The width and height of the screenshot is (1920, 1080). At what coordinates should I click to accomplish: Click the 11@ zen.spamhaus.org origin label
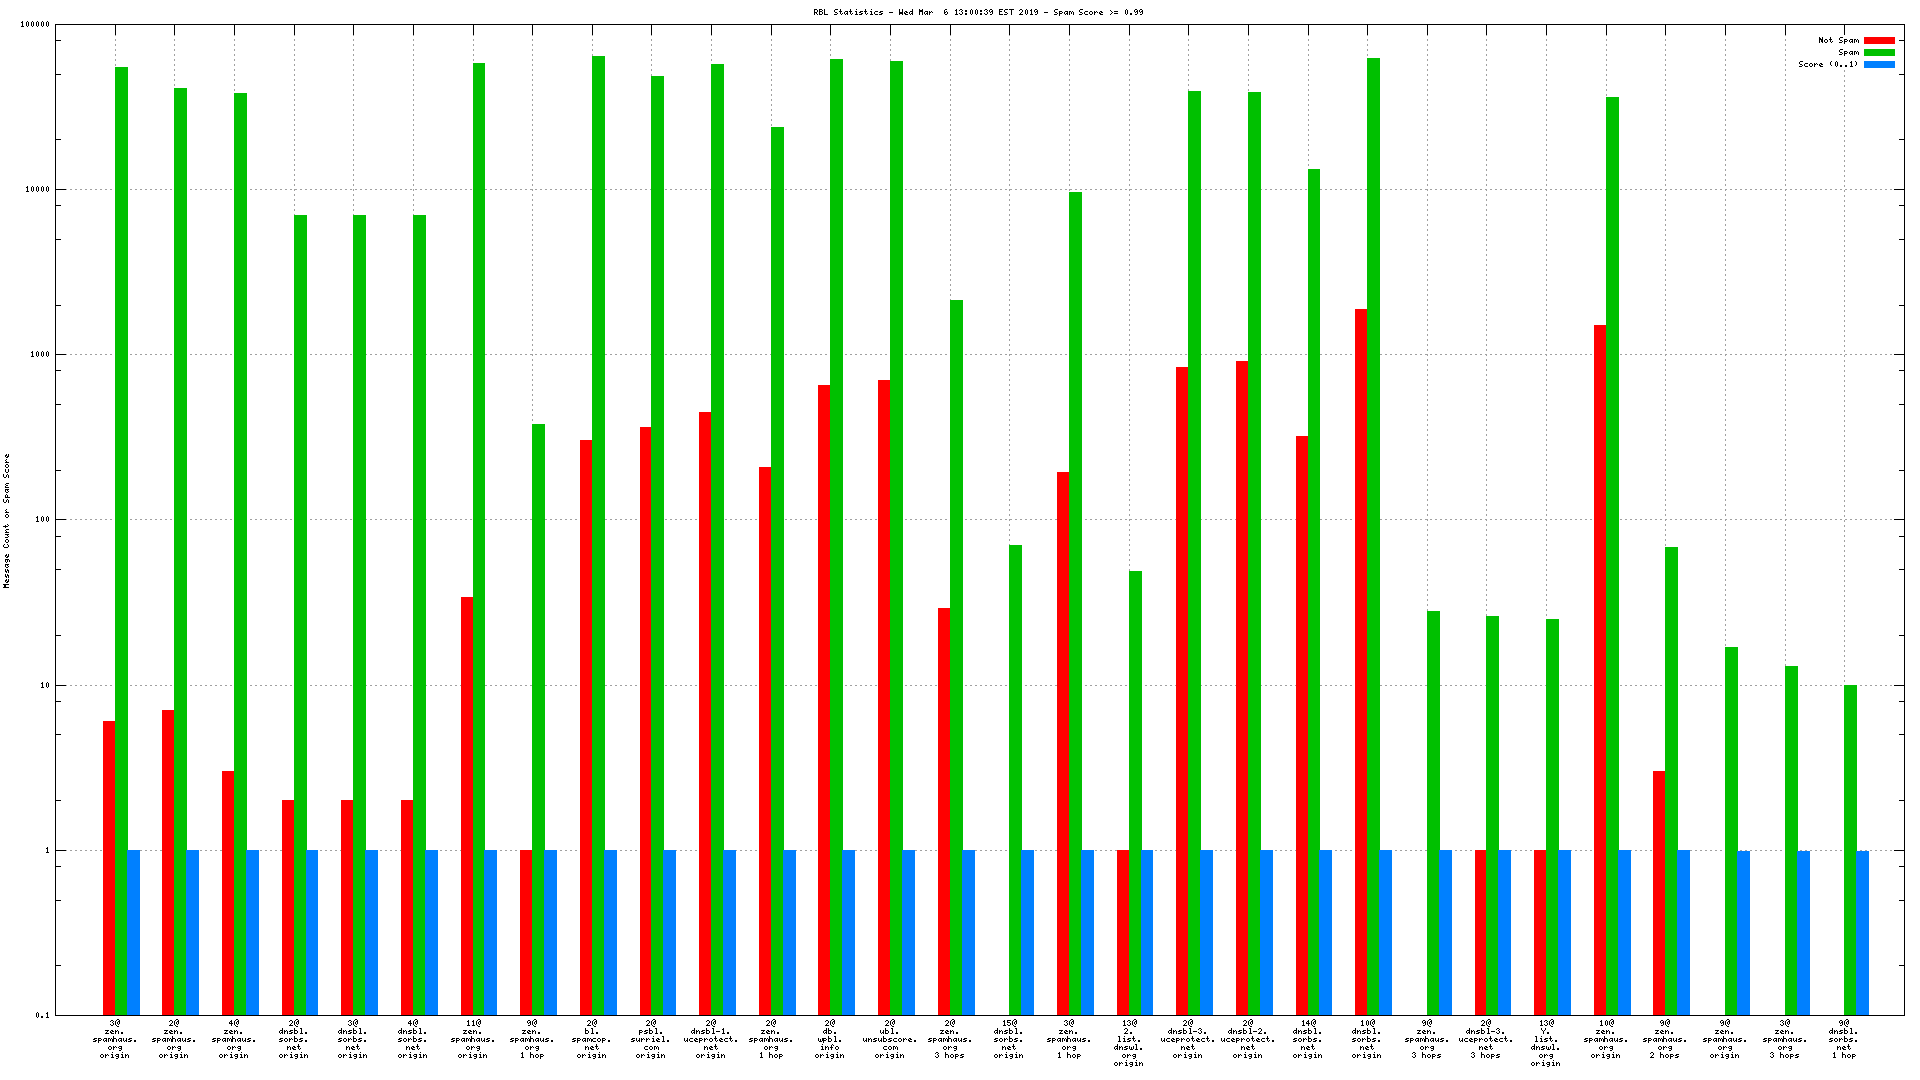click(x=472, y=1039)
